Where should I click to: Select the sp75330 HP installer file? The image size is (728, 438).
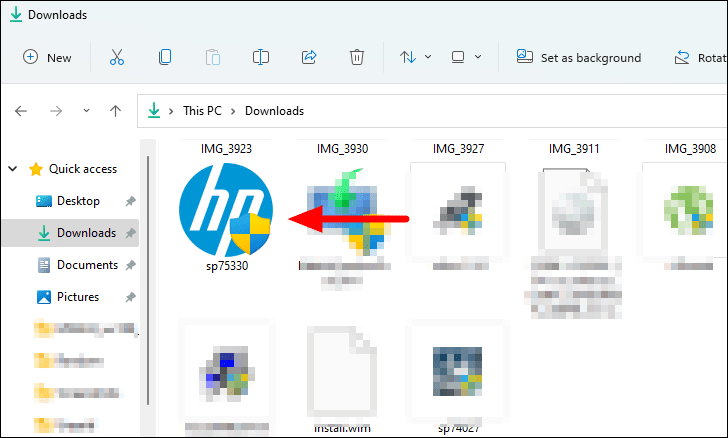pyautogui.click(x=226, y=209)
